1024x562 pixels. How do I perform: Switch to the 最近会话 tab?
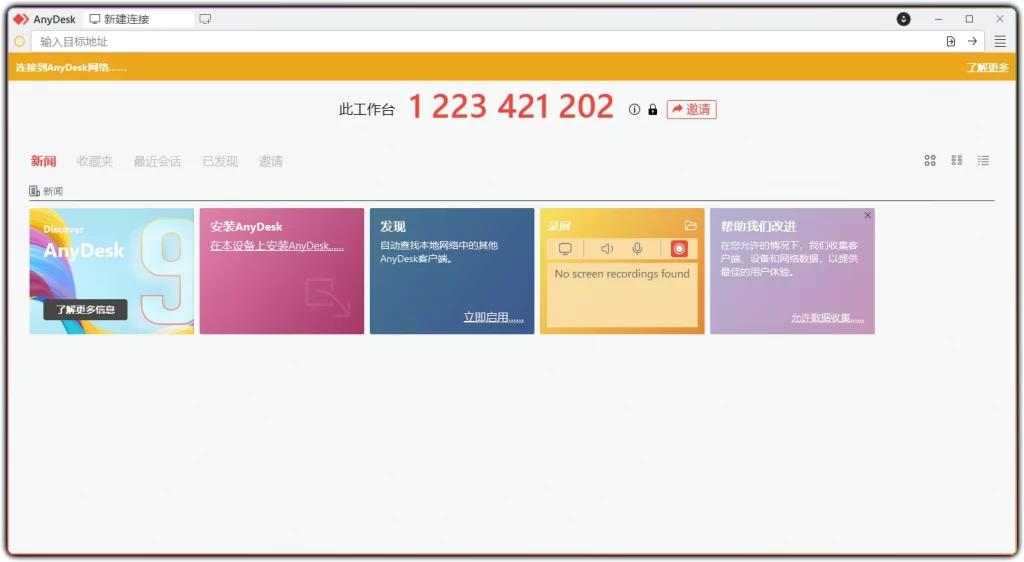(x=157, y=161)
